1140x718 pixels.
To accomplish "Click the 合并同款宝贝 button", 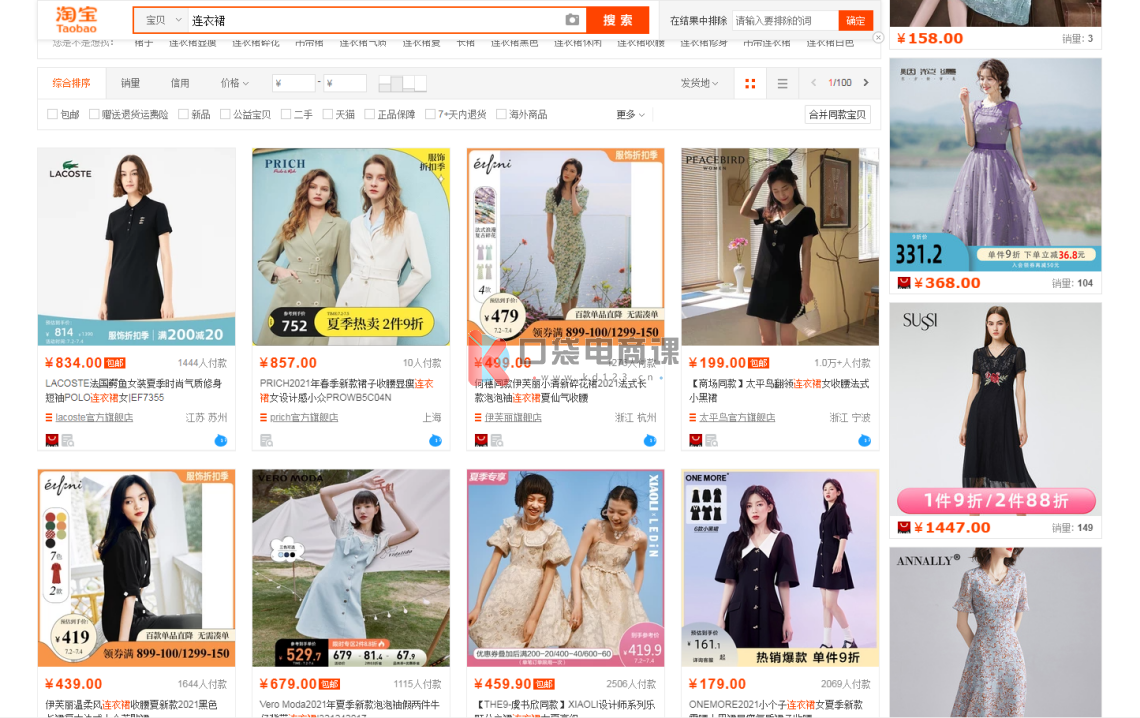I will 838,115.
